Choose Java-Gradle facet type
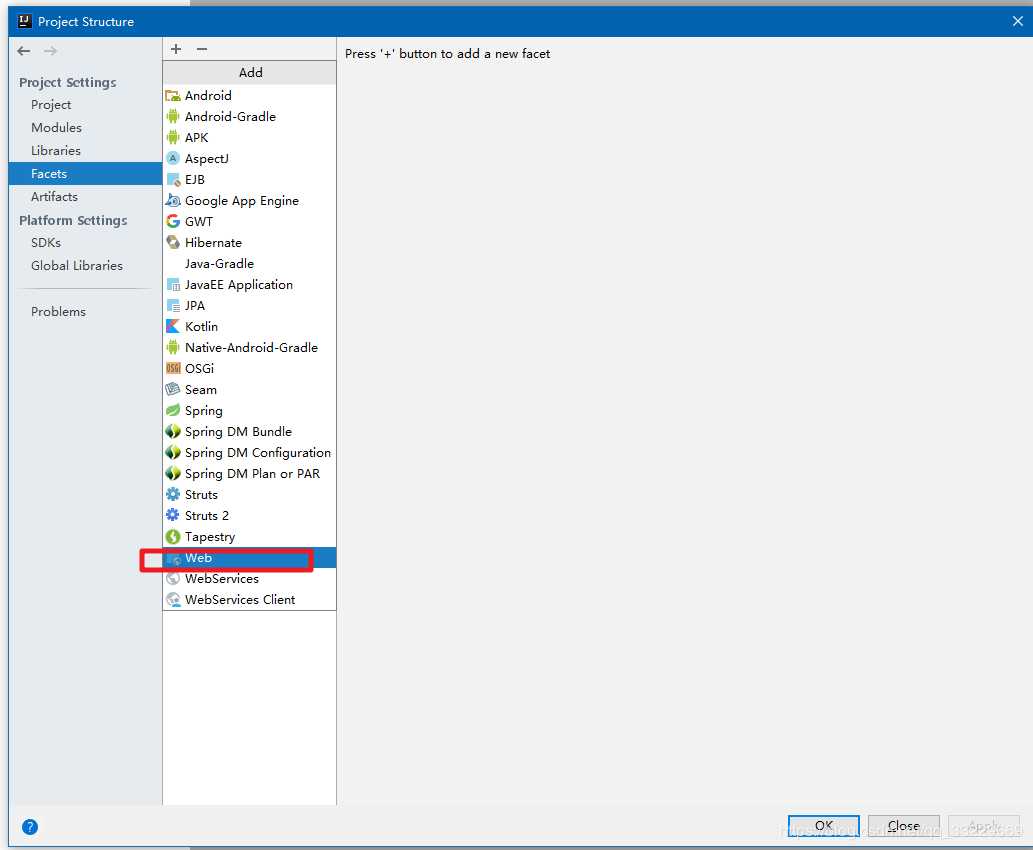The image size is (1033, 850). [249, 264]
